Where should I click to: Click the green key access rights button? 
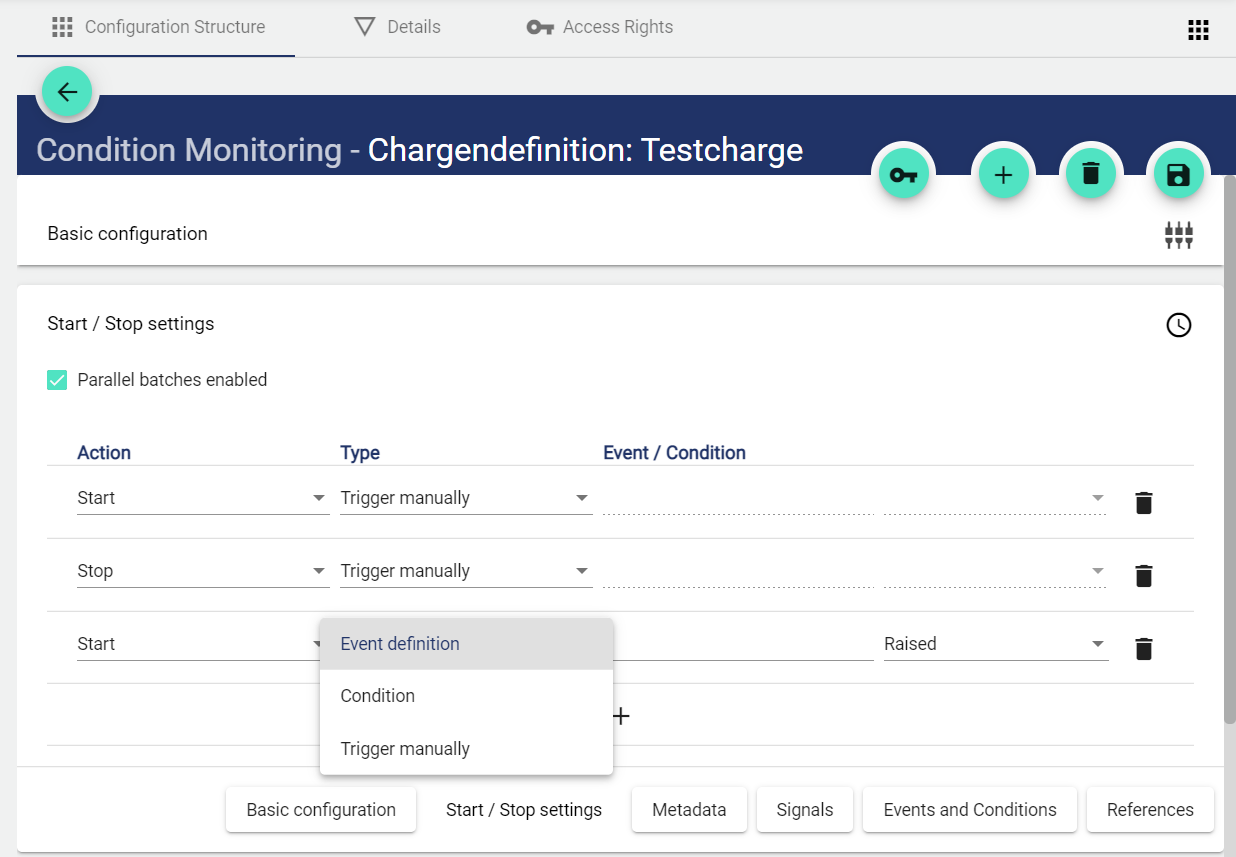pyautogui.click(x=903, y=175)
